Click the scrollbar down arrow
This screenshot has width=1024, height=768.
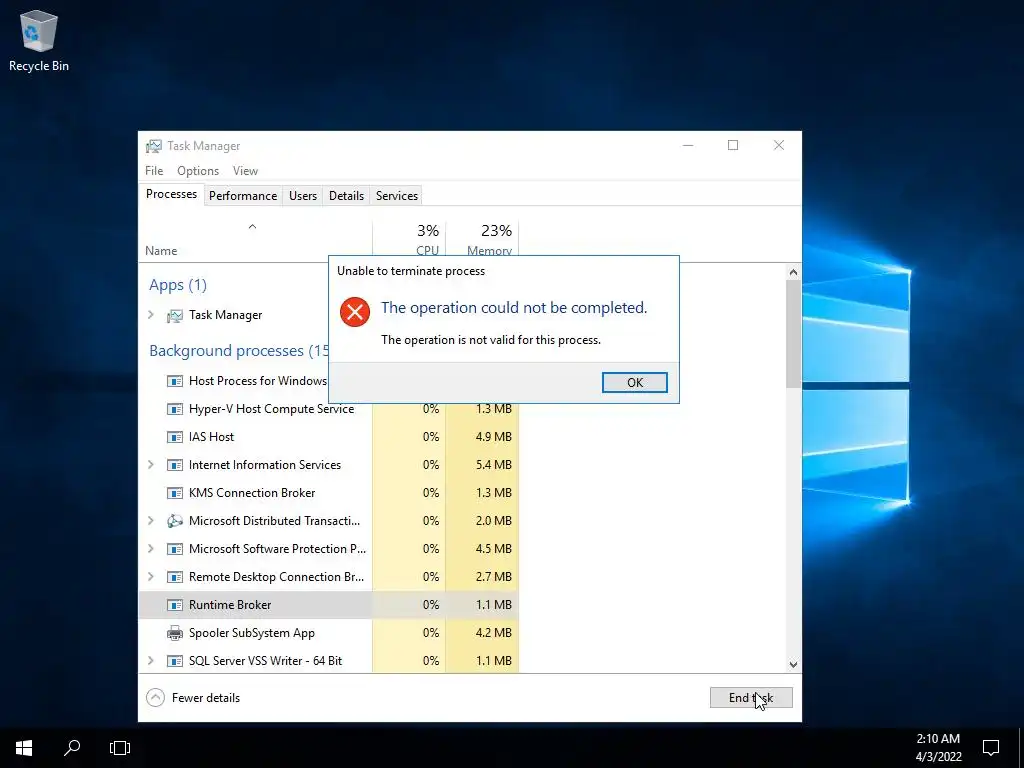[x=793, y=665]
